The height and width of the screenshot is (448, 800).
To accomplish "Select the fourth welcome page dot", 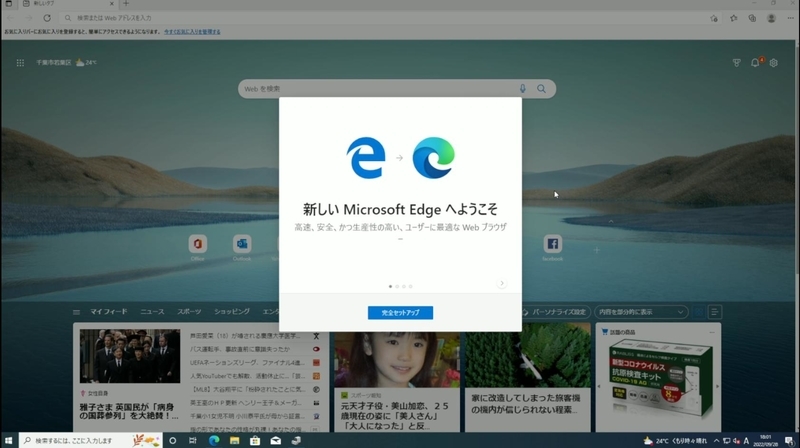I will click(410, 286).
